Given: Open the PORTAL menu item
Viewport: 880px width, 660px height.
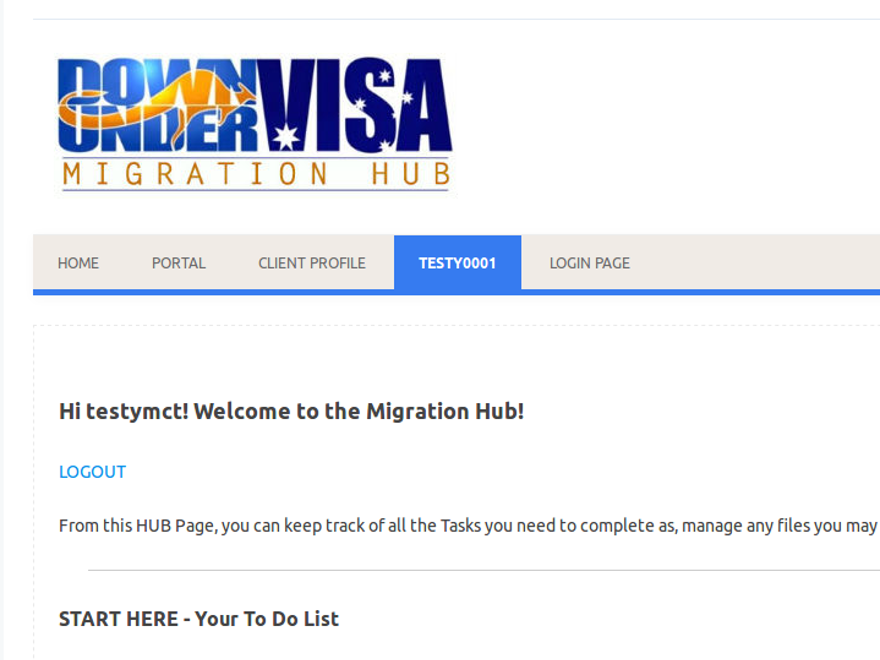Looking at the screenshot, I should [178, 263].
